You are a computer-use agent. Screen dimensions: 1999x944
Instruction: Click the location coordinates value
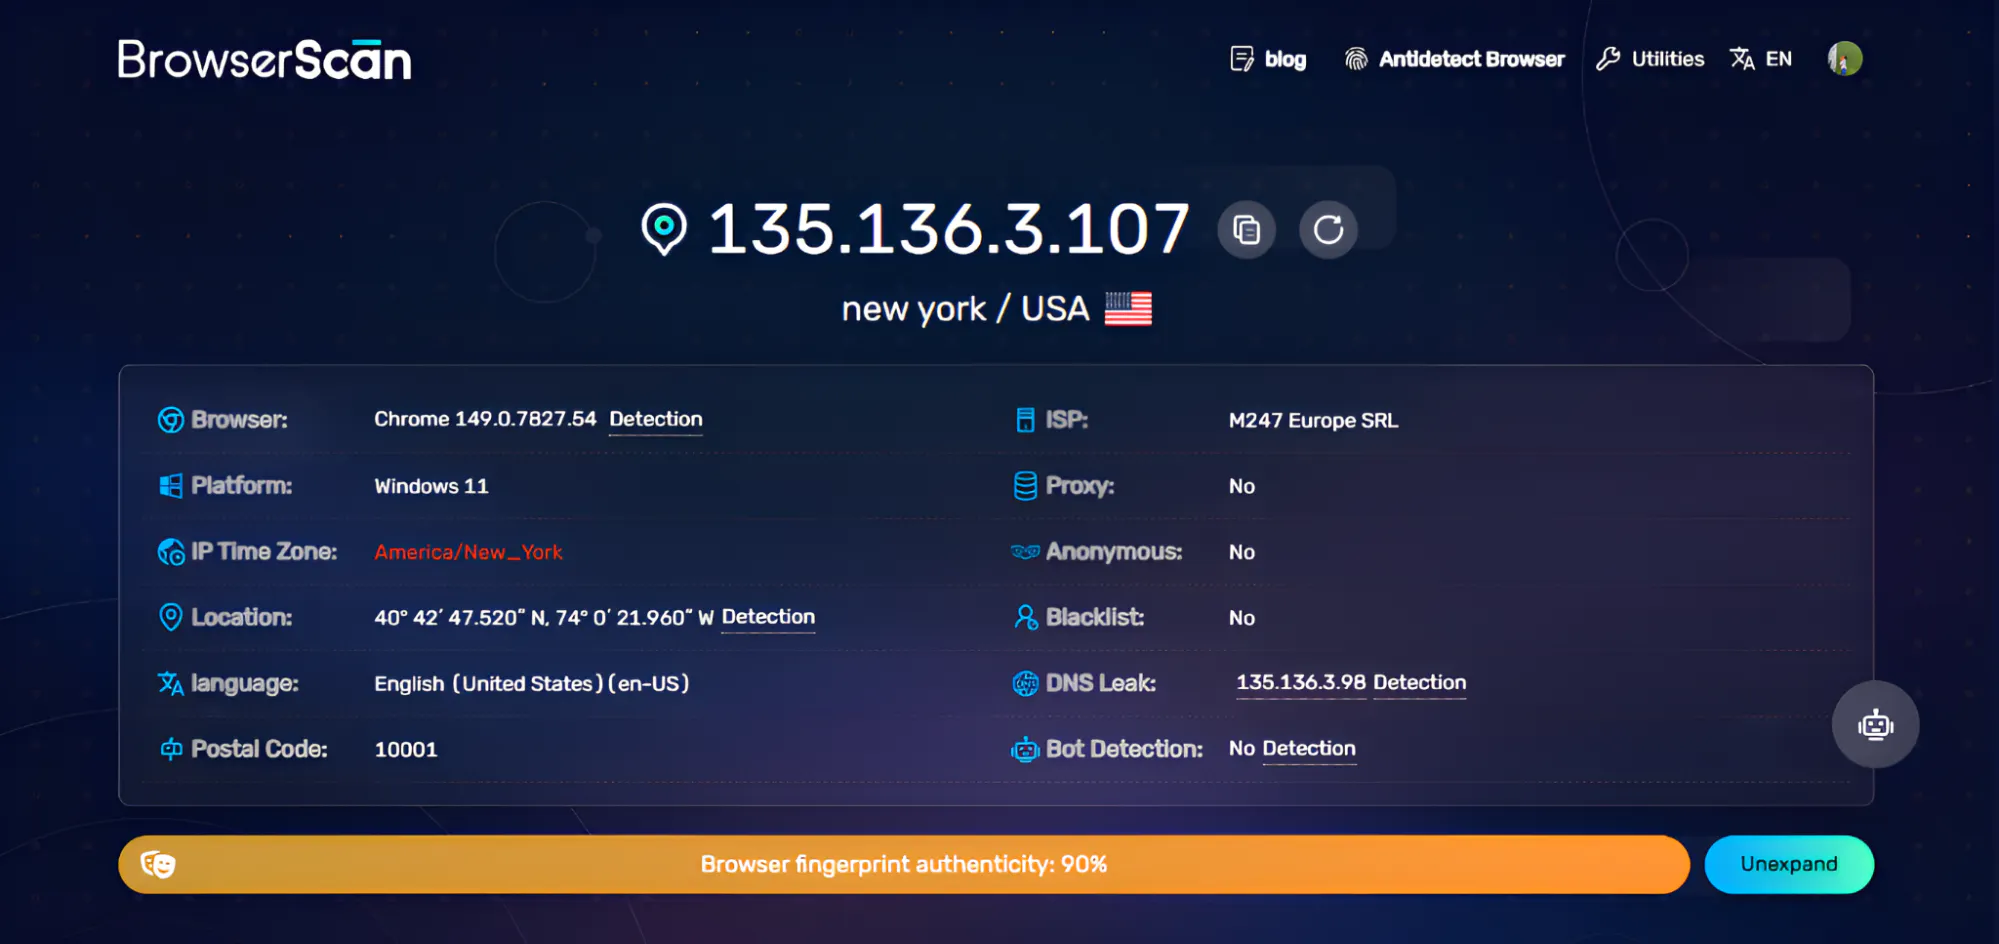pos(544,618)
